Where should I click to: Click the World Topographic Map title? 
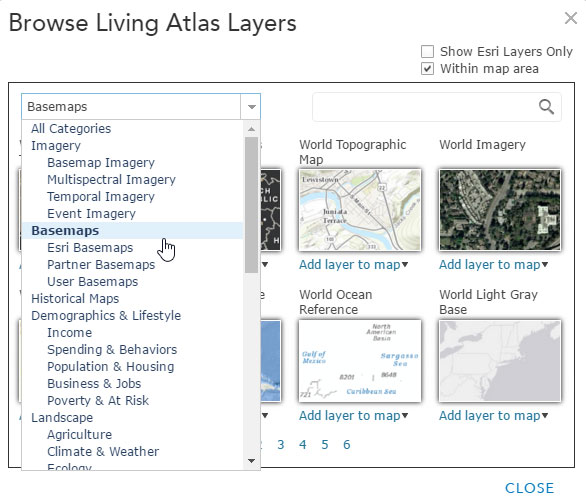click(352, 152)
